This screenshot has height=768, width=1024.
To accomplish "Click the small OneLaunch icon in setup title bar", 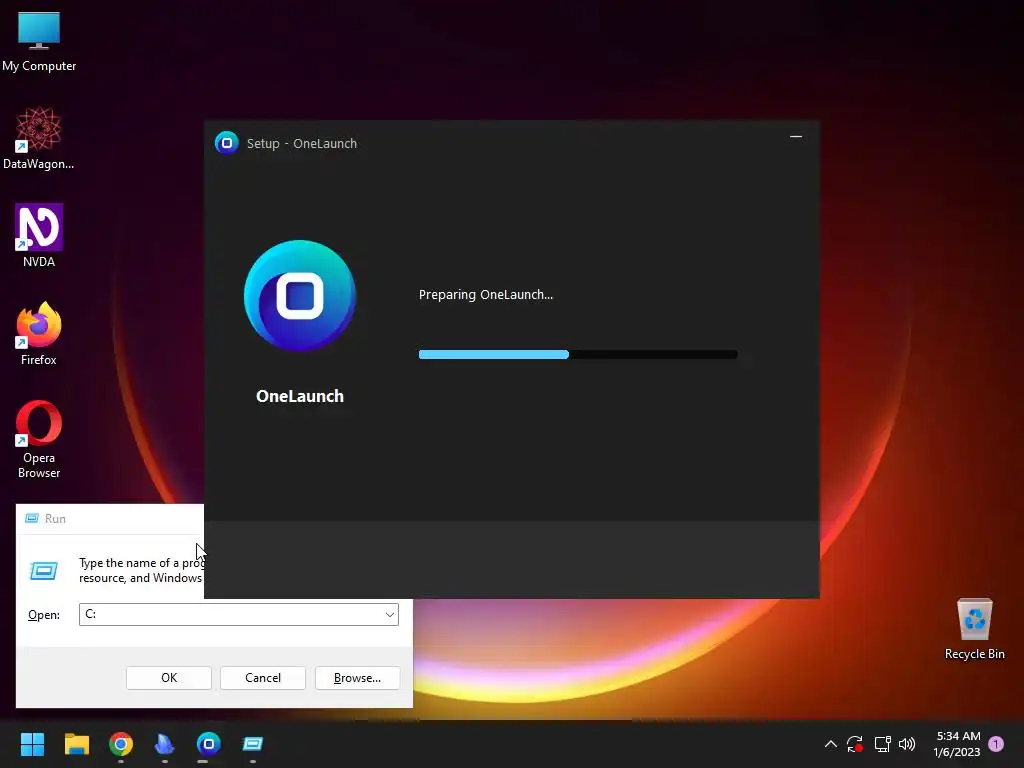I will coord(227,143).
